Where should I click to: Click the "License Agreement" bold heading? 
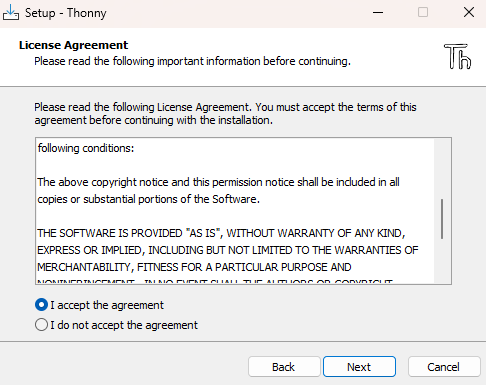point(73,45)
